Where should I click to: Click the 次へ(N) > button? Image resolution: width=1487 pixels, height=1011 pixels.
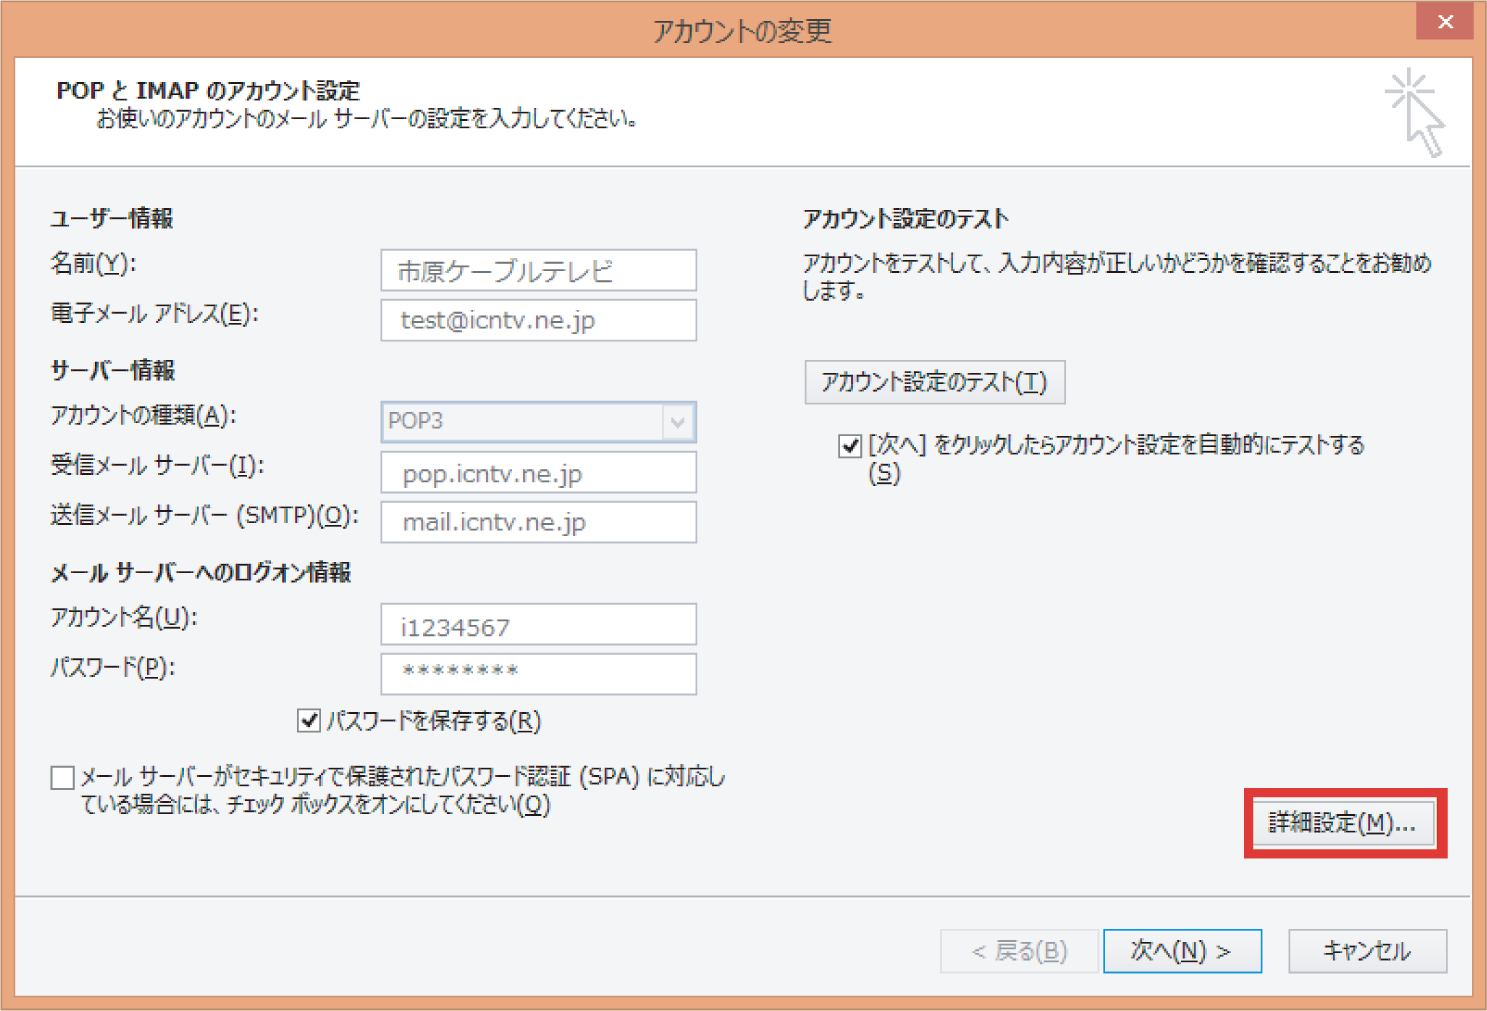click(1182, 951)
